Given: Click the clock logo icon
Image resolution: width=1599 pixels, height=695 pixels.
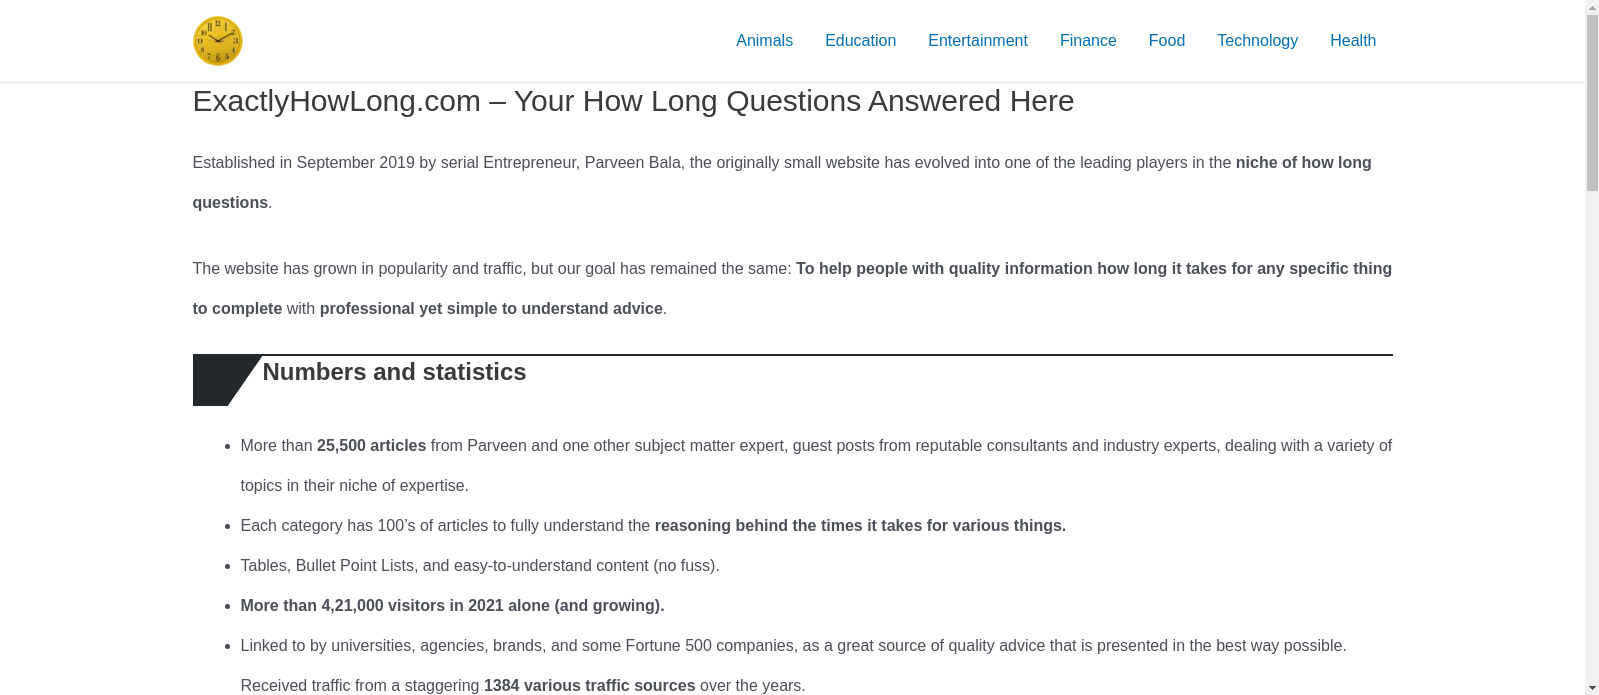Looking at the screenshot, I should point(217,41).
